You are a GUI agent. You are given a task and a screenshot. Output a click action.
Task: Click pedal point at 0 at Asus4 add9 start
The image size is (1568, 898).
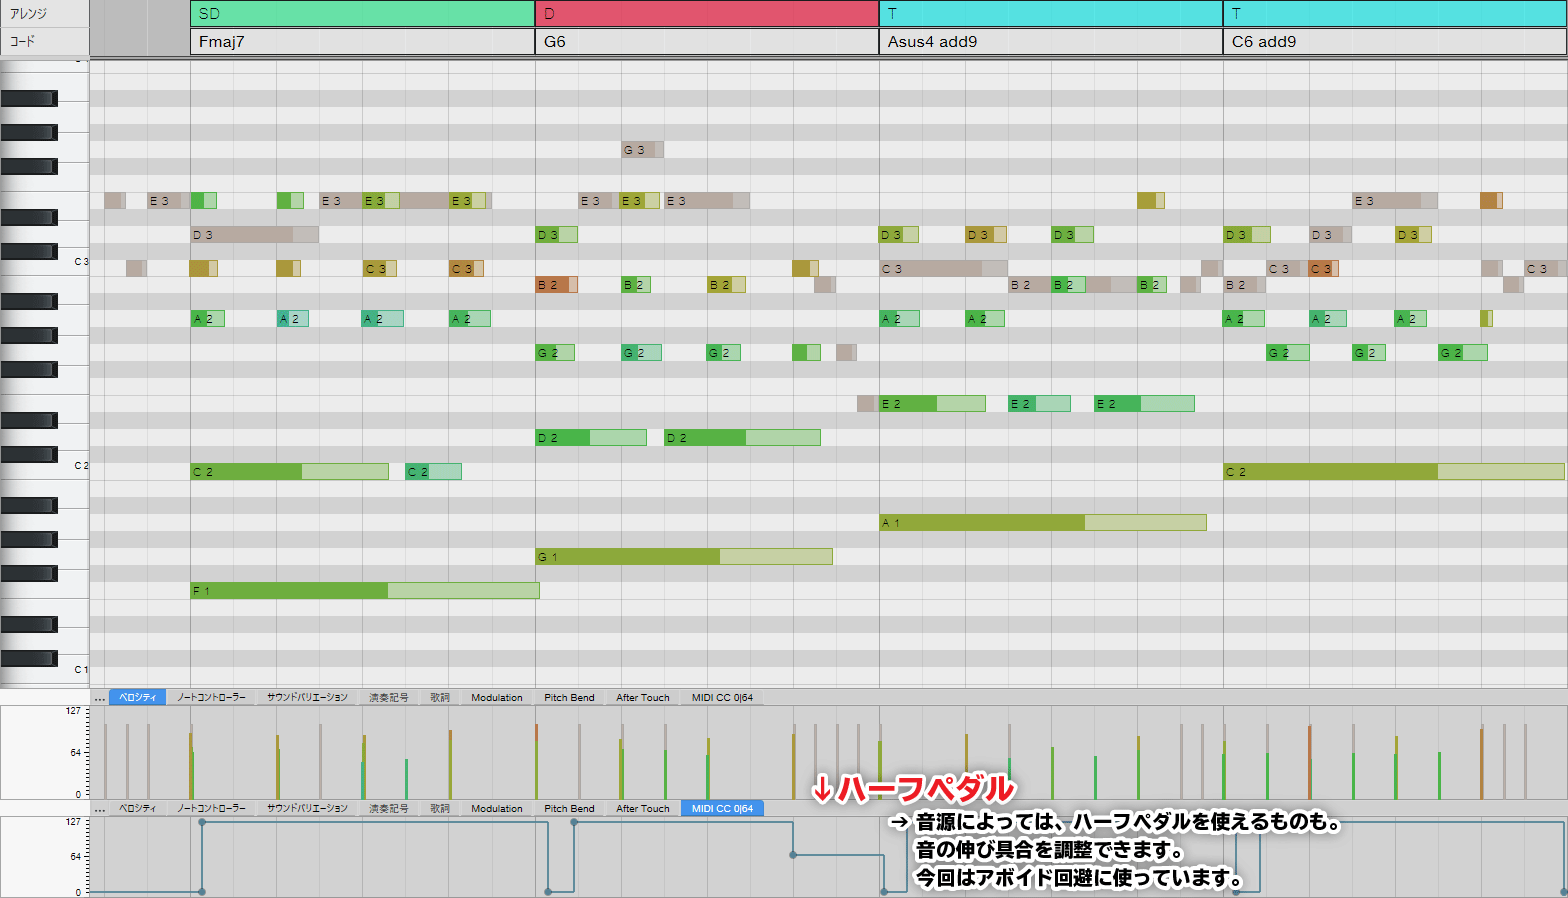(885, 891)
